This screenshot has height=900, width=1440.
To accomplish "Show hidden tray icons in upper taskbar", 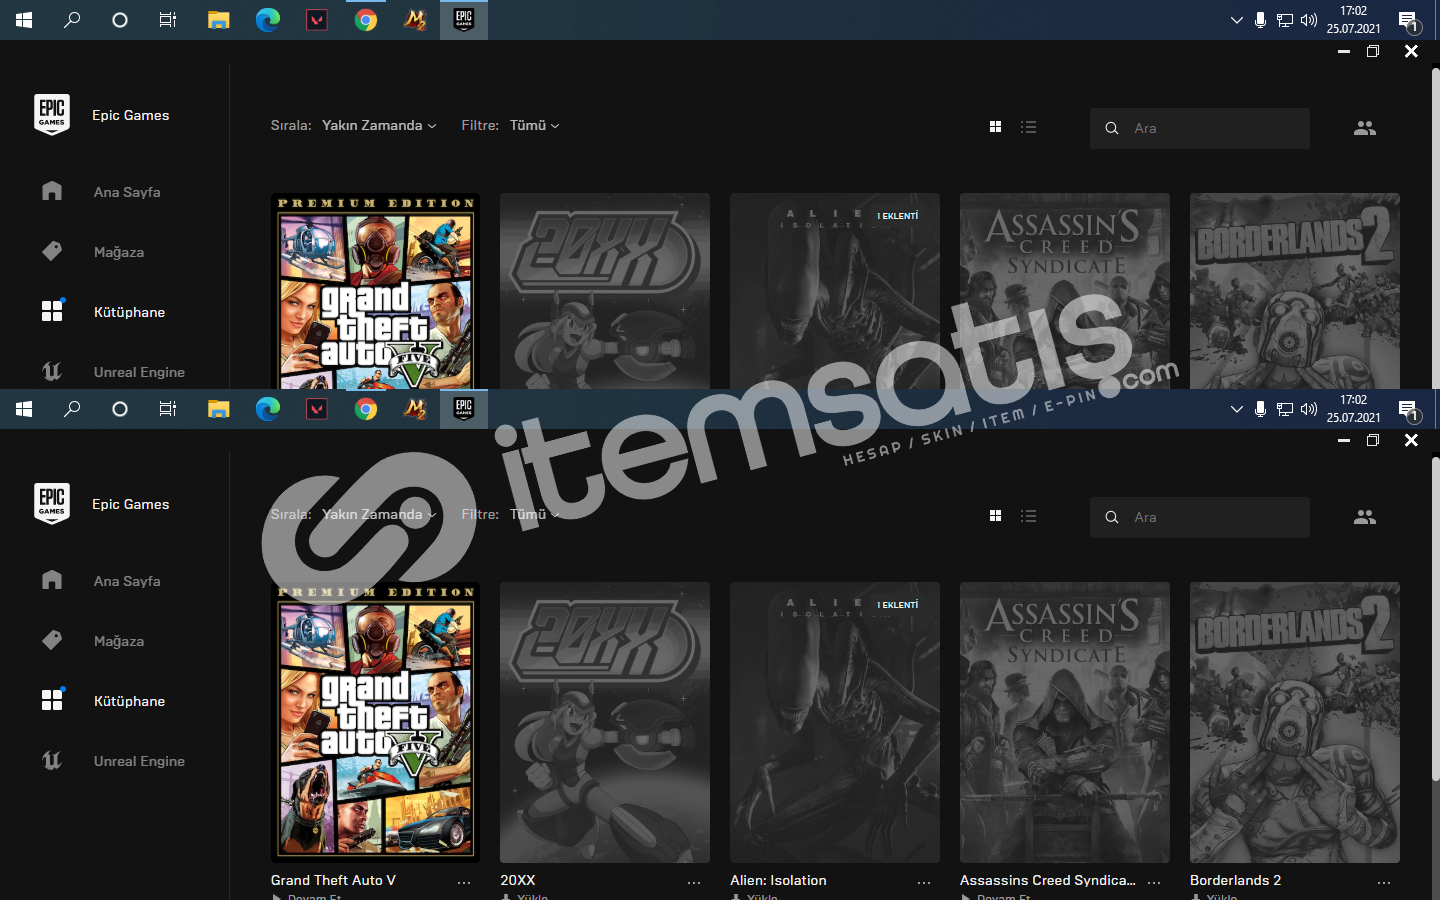I will (1237, 20).
